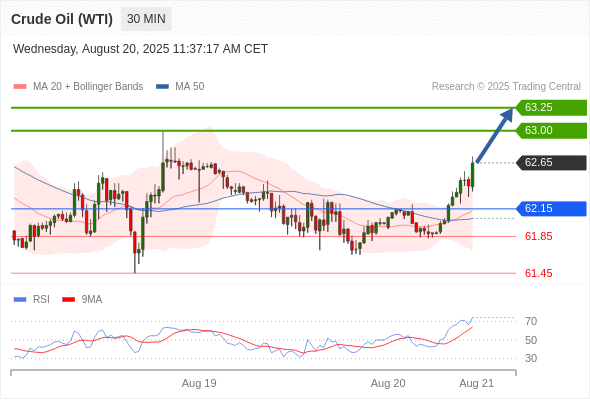The height and width of the screenshot is (400, 590).
Task: Click the pink MA 20 Bollinger legend swatch
Action: (20, 87)
